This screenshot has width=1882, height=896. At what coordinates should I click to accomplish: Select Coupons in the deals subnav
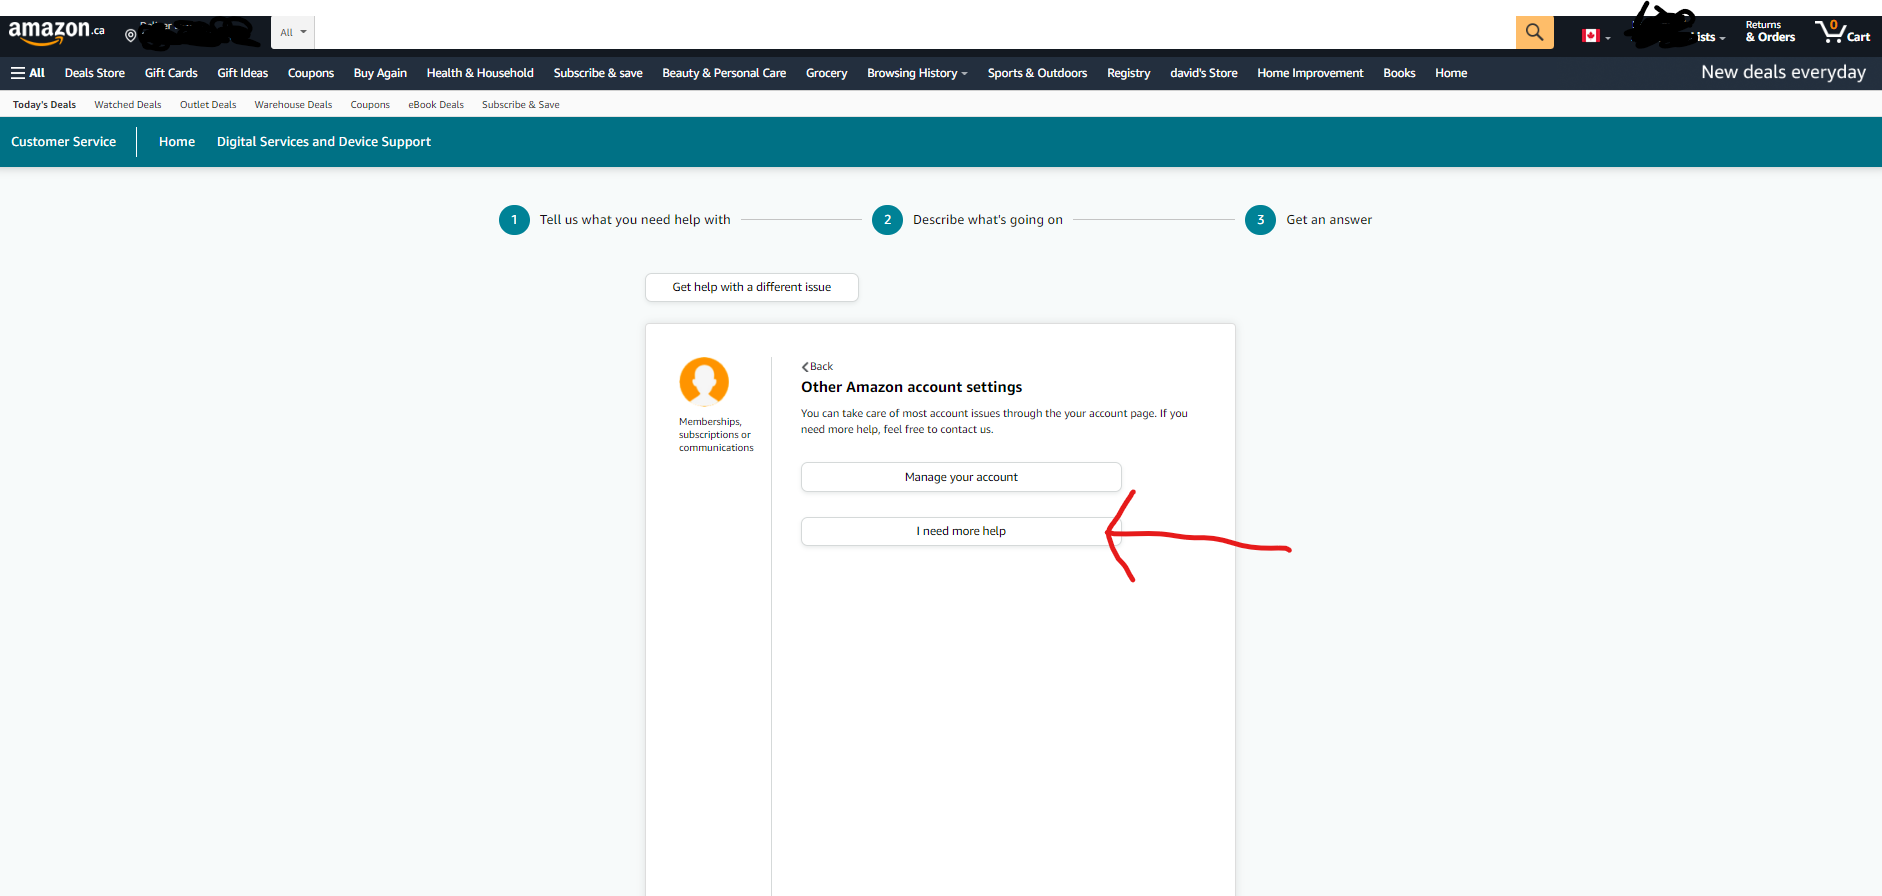pyautogui.click(x=370, y=105)
